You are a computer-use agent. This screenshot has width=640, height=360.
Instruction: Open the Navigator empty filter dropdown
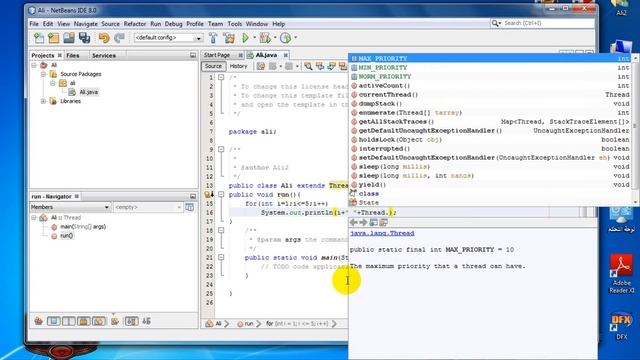[179, 207]
